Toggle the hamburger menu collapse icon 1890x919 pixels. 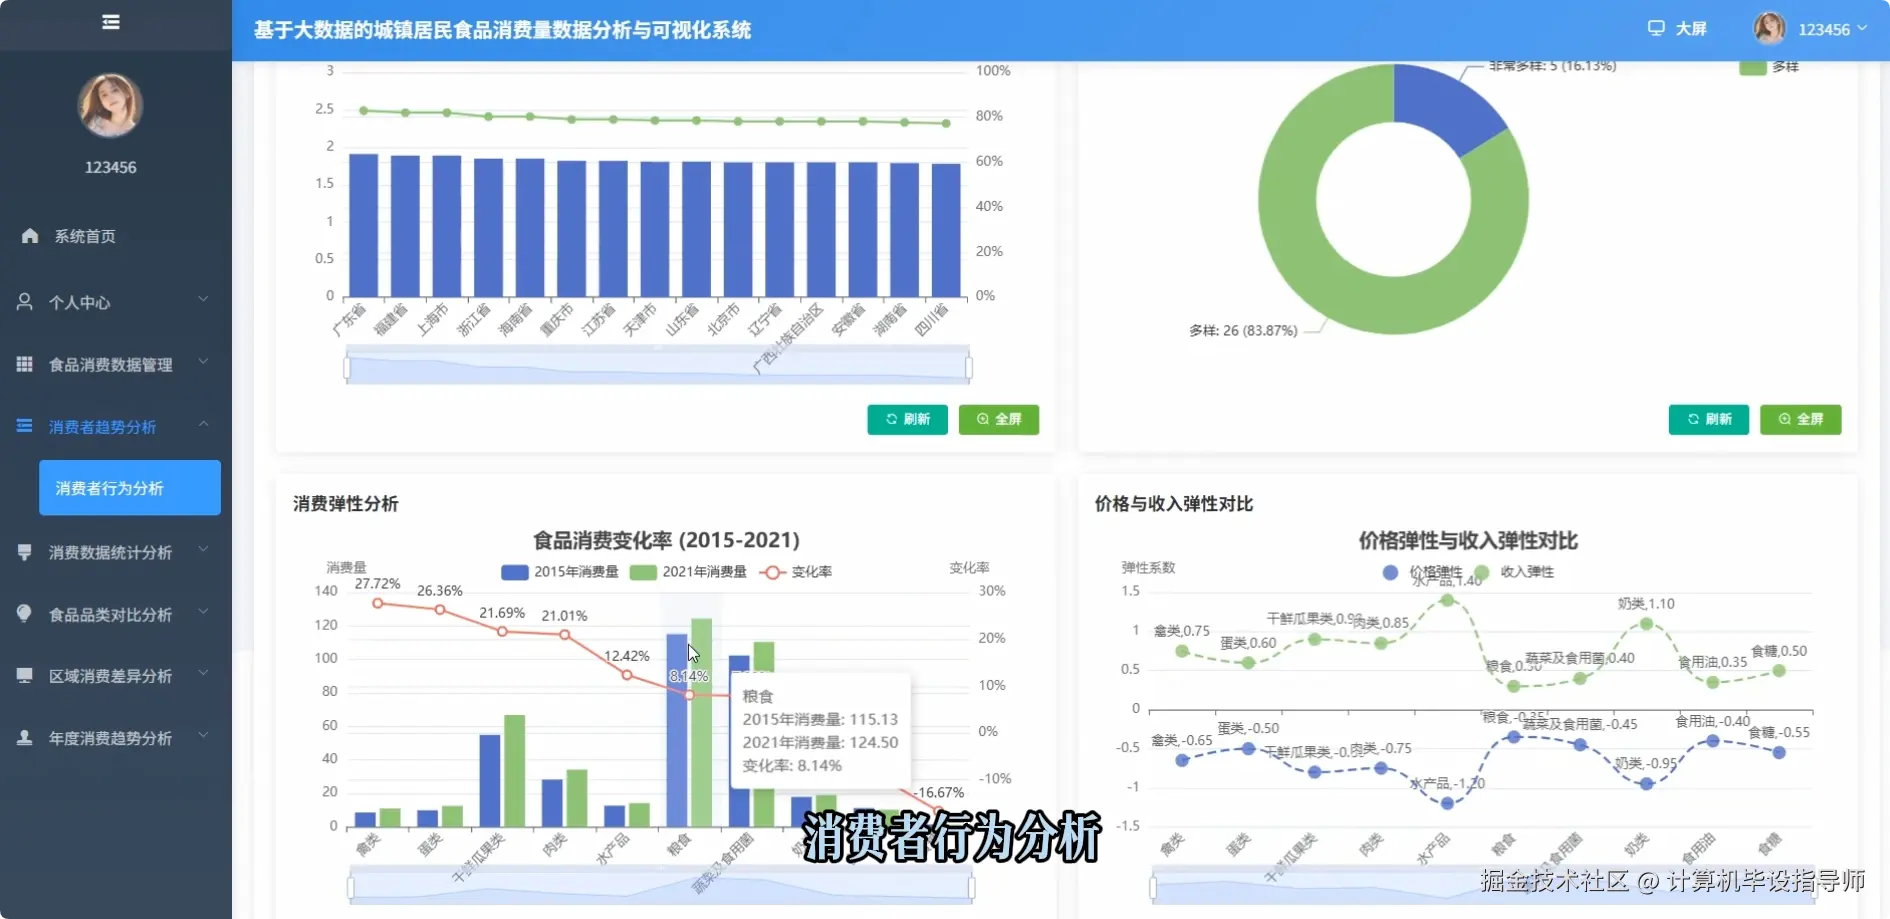111,22
